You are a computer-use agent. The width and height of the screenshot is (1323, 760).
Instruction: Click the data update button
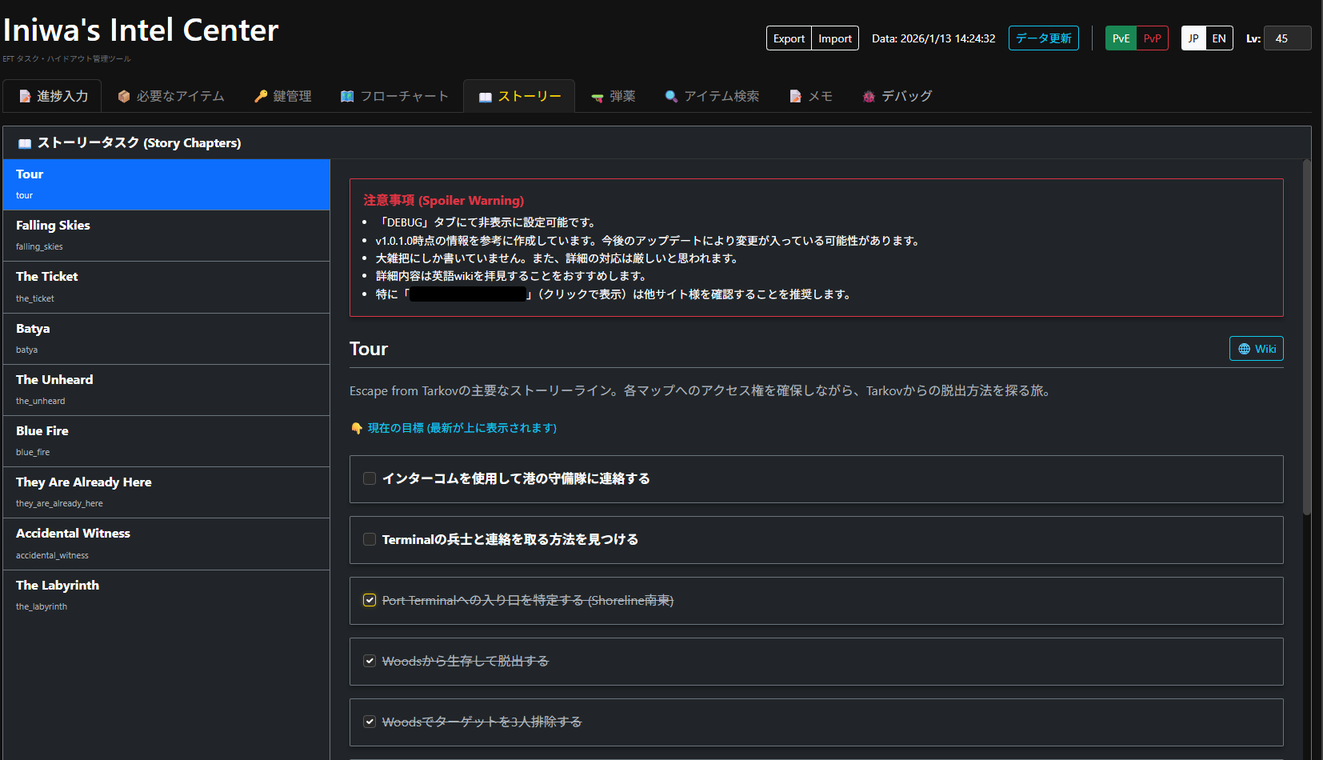[1043, 39]
